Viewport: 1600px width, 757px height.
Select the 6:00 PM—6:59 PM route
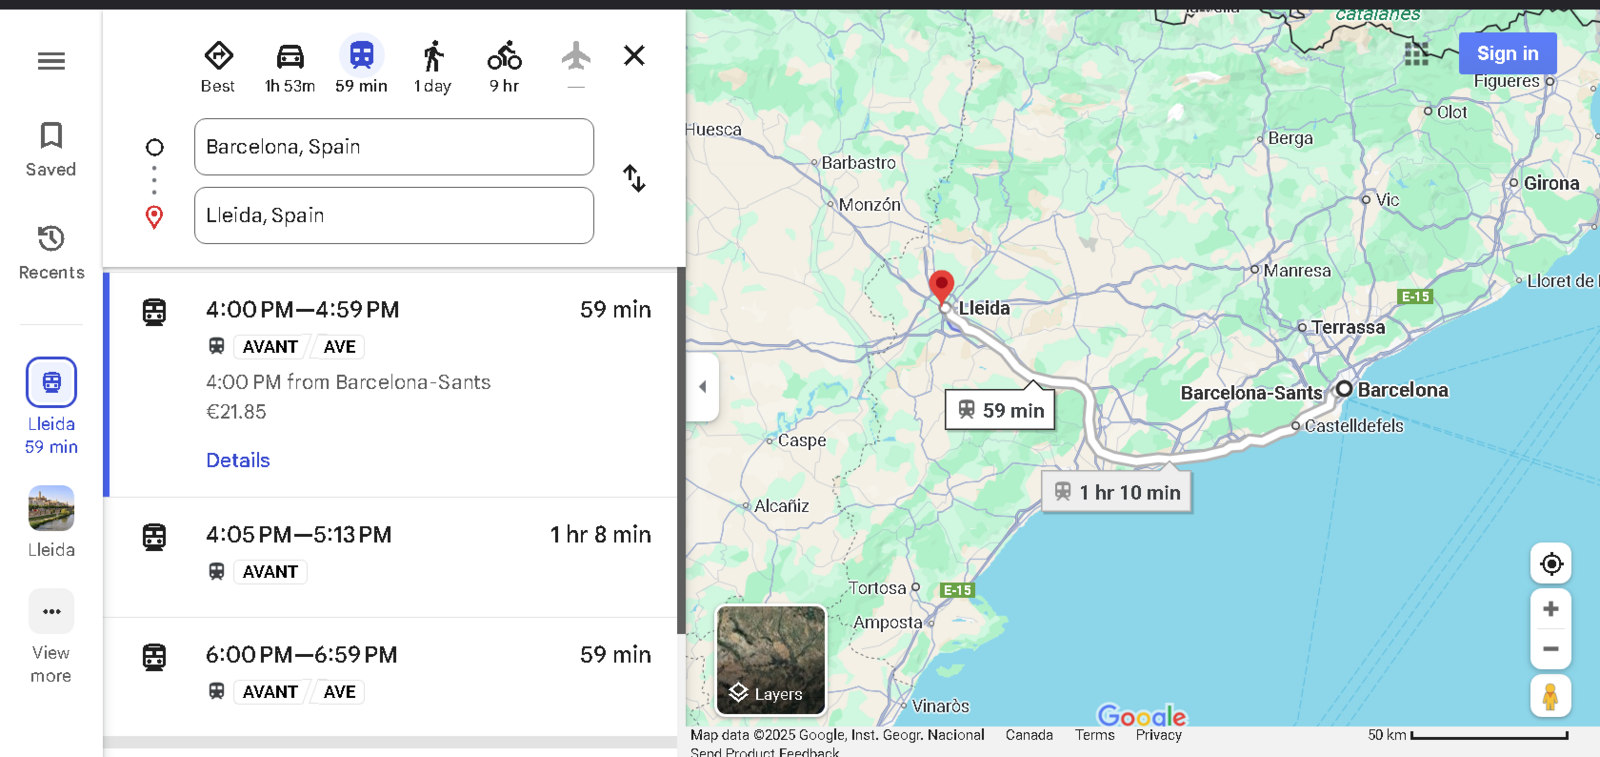point(392,677)
